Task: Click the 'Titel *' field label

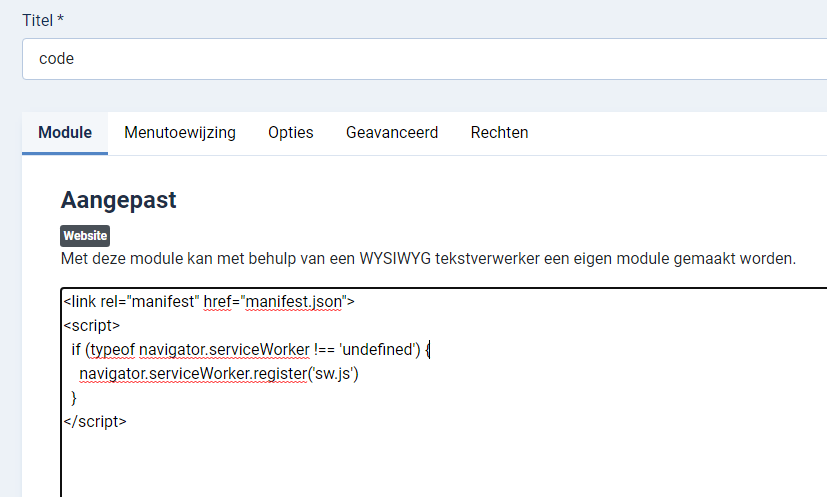Action: 43,20
